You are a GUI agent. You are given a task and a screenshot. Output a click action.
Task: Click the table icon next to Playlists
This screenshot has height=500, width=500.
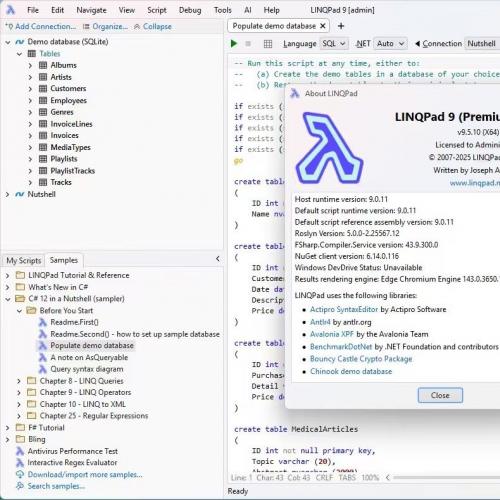tap(43, 159)
